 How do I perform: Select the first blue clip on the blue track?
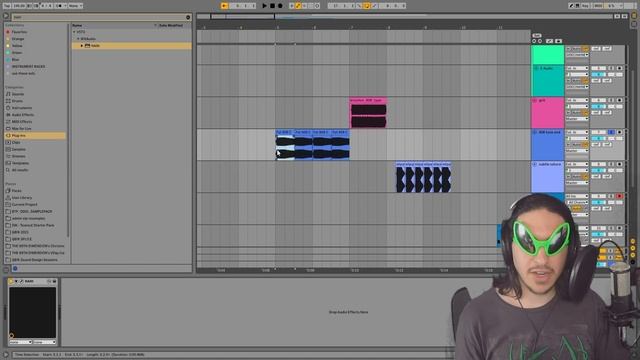[x=285, y=145]
